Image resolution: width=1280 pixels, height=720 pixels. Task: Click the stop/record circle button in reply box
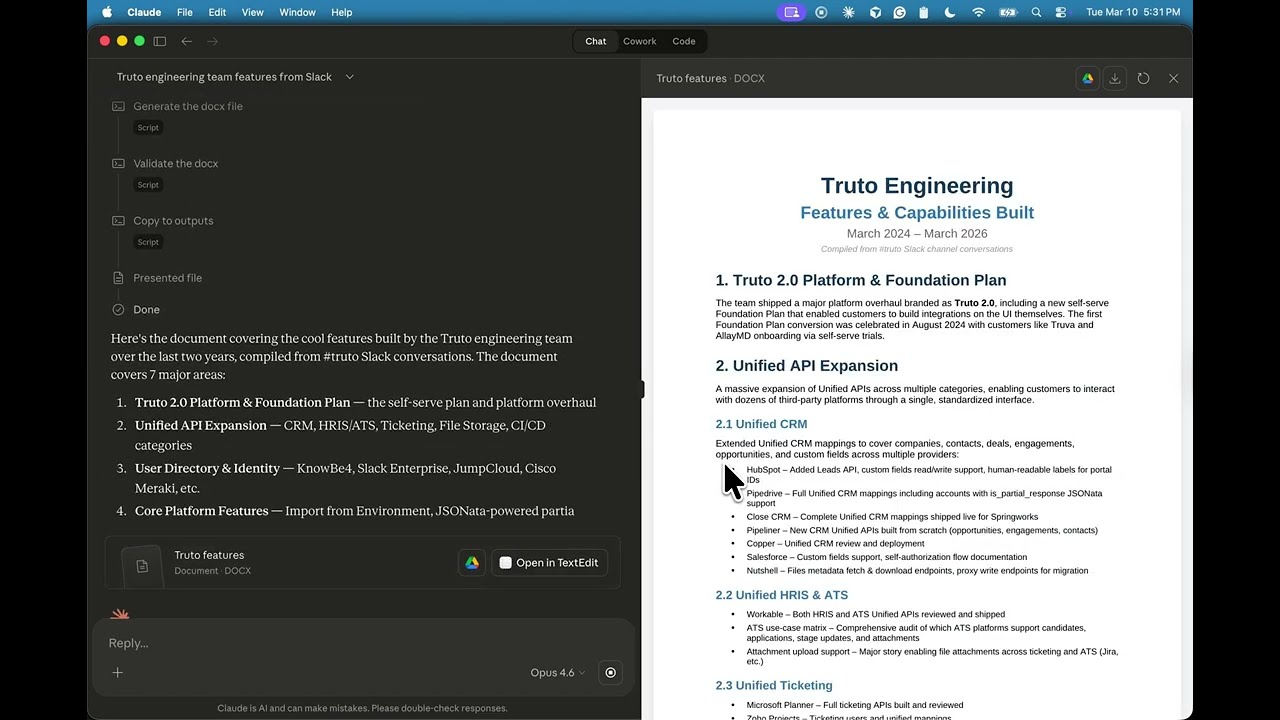click(x=610, y=672)
